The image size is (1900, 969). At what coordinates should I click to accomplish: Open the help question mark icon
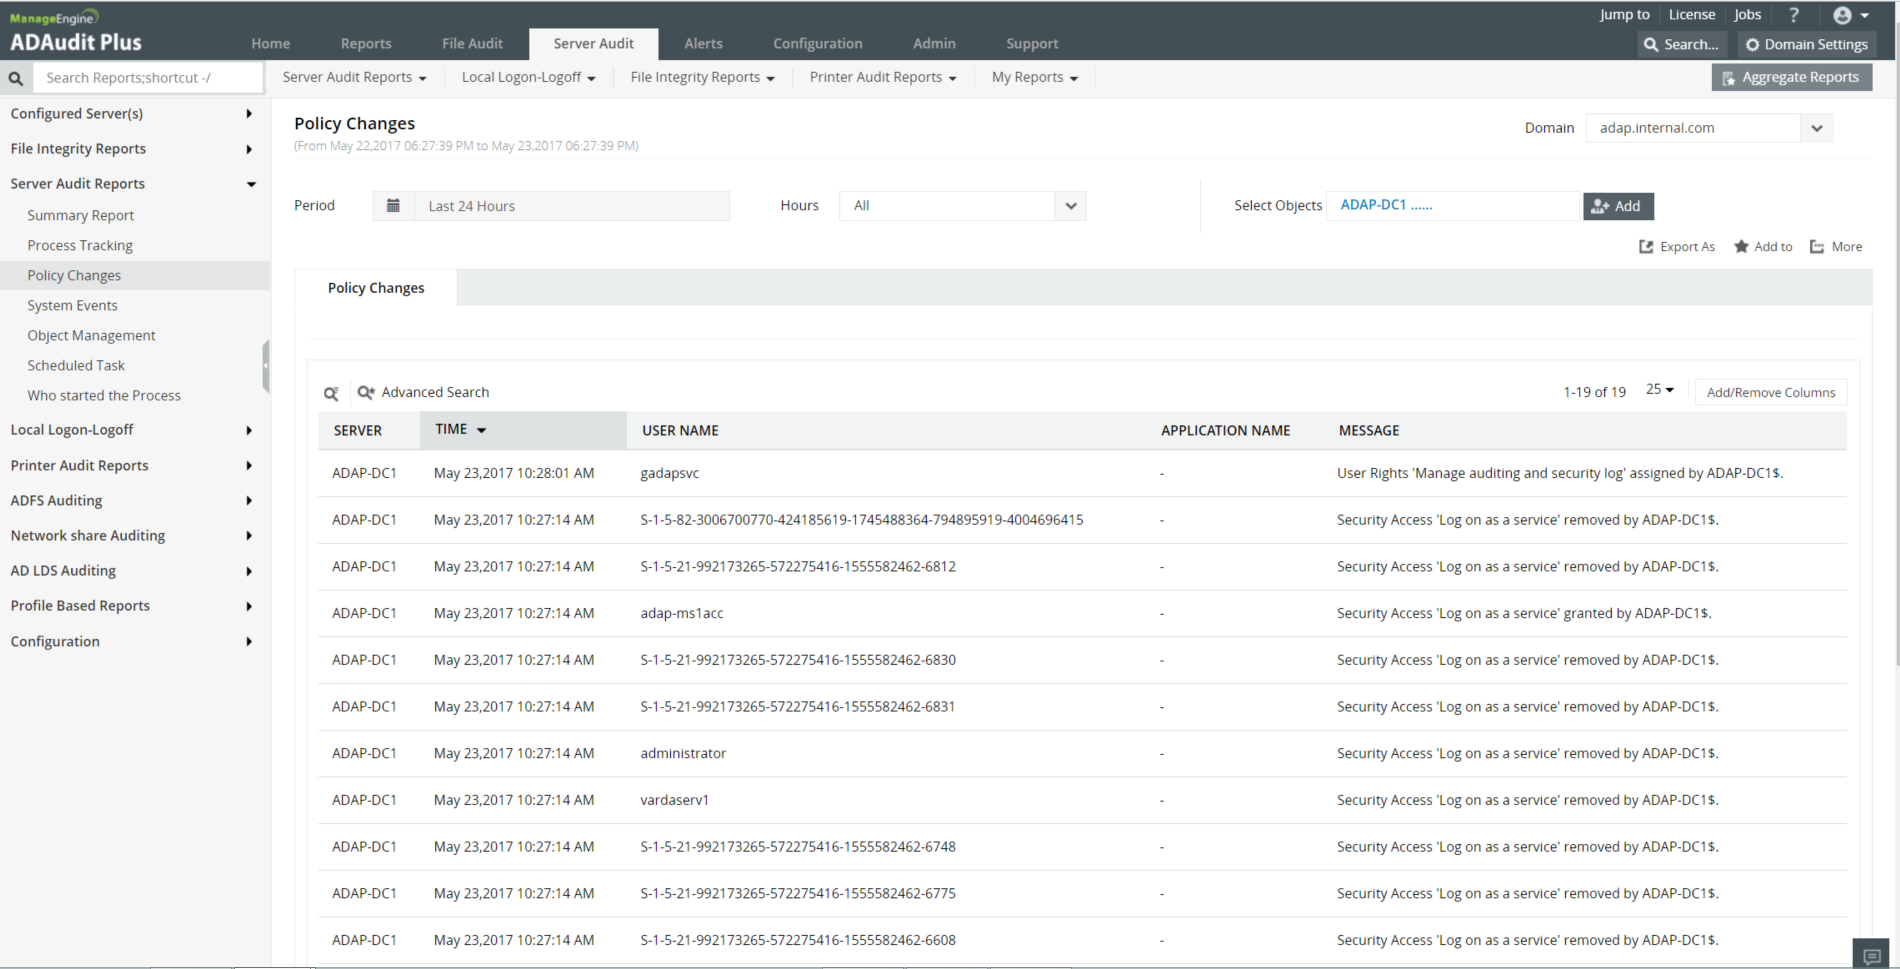coord(1794,15)
